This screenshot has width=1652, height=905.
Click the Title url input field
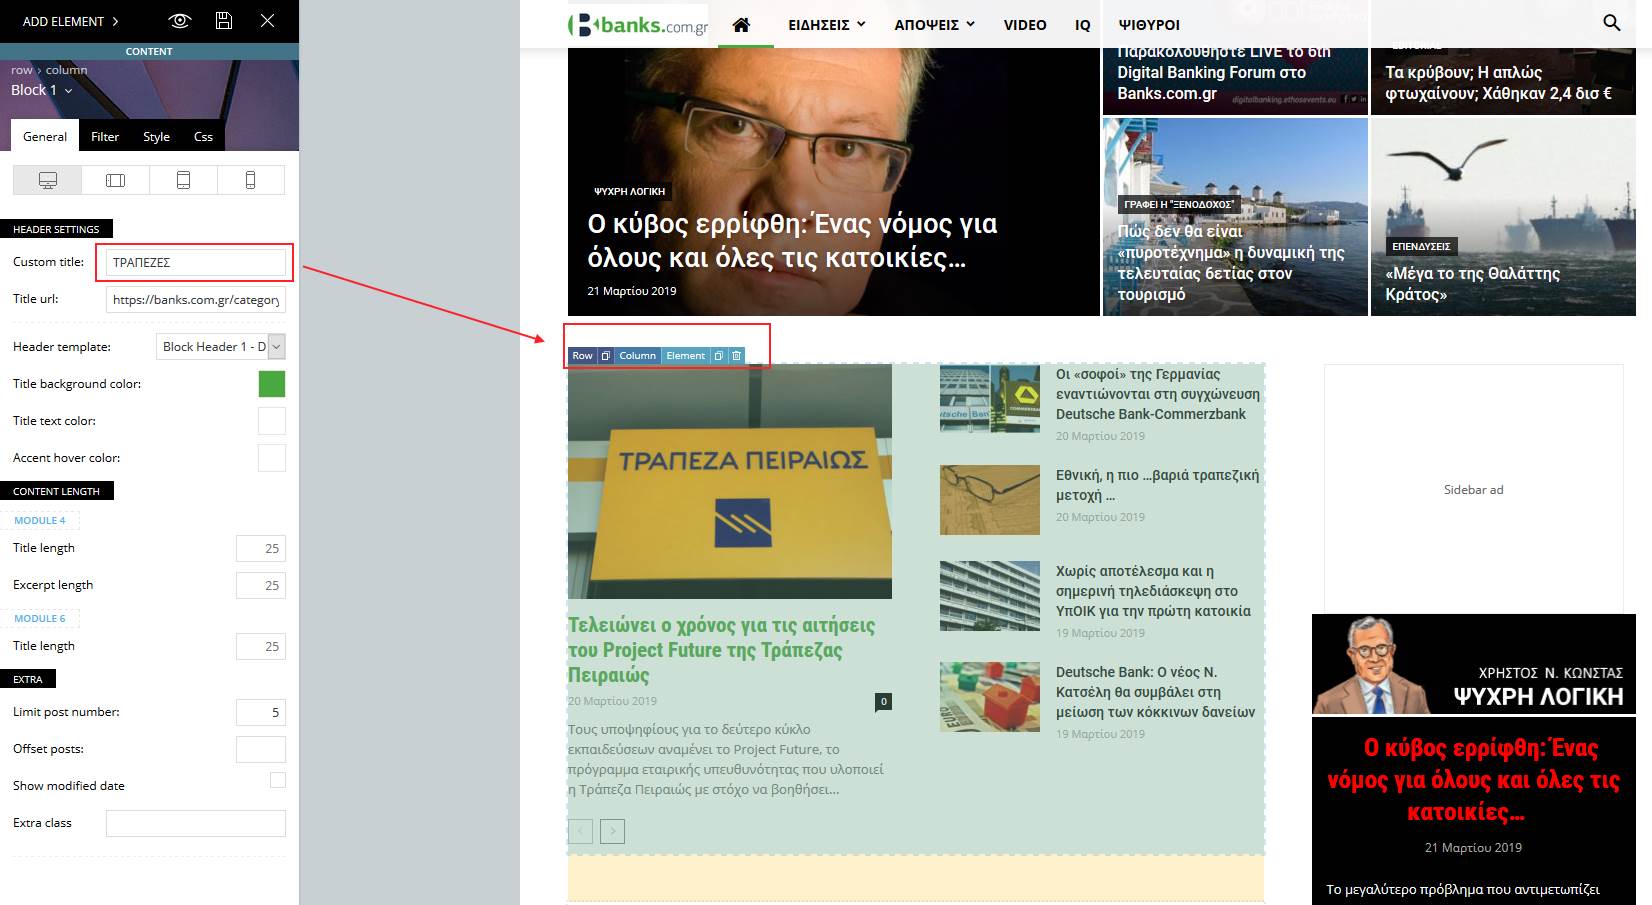click(x=196, y=299)
